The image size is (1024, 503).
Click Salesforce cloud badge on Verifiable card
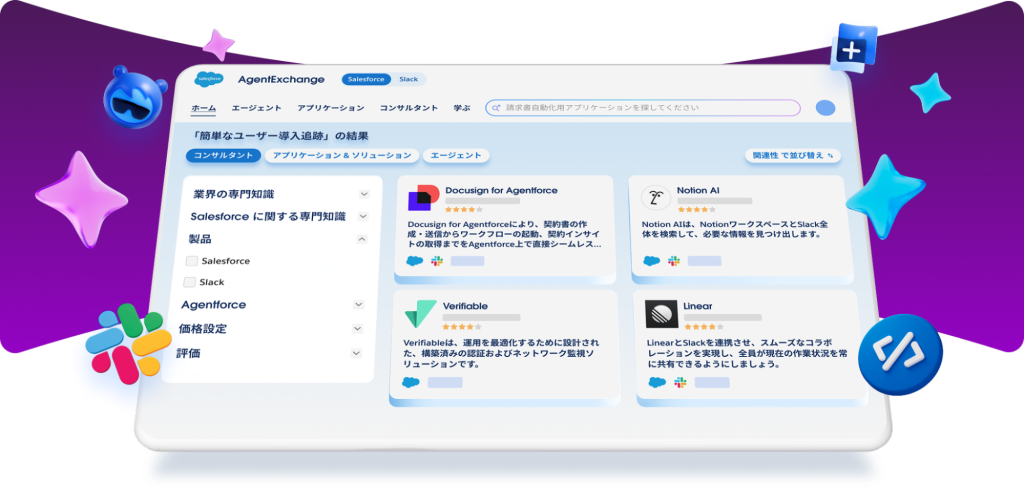point(411,383)
